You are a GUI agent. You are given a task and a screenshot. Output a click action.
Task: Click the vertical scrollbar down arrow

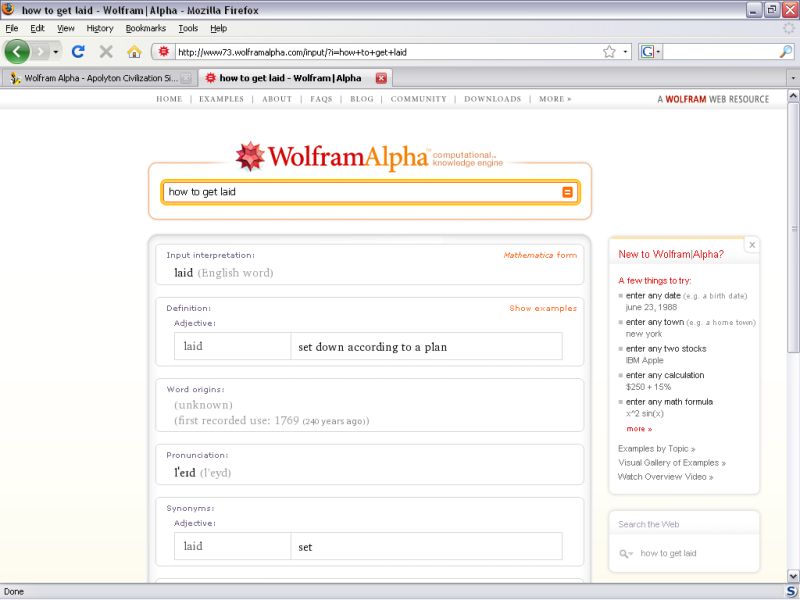click(x=793, y=577)
